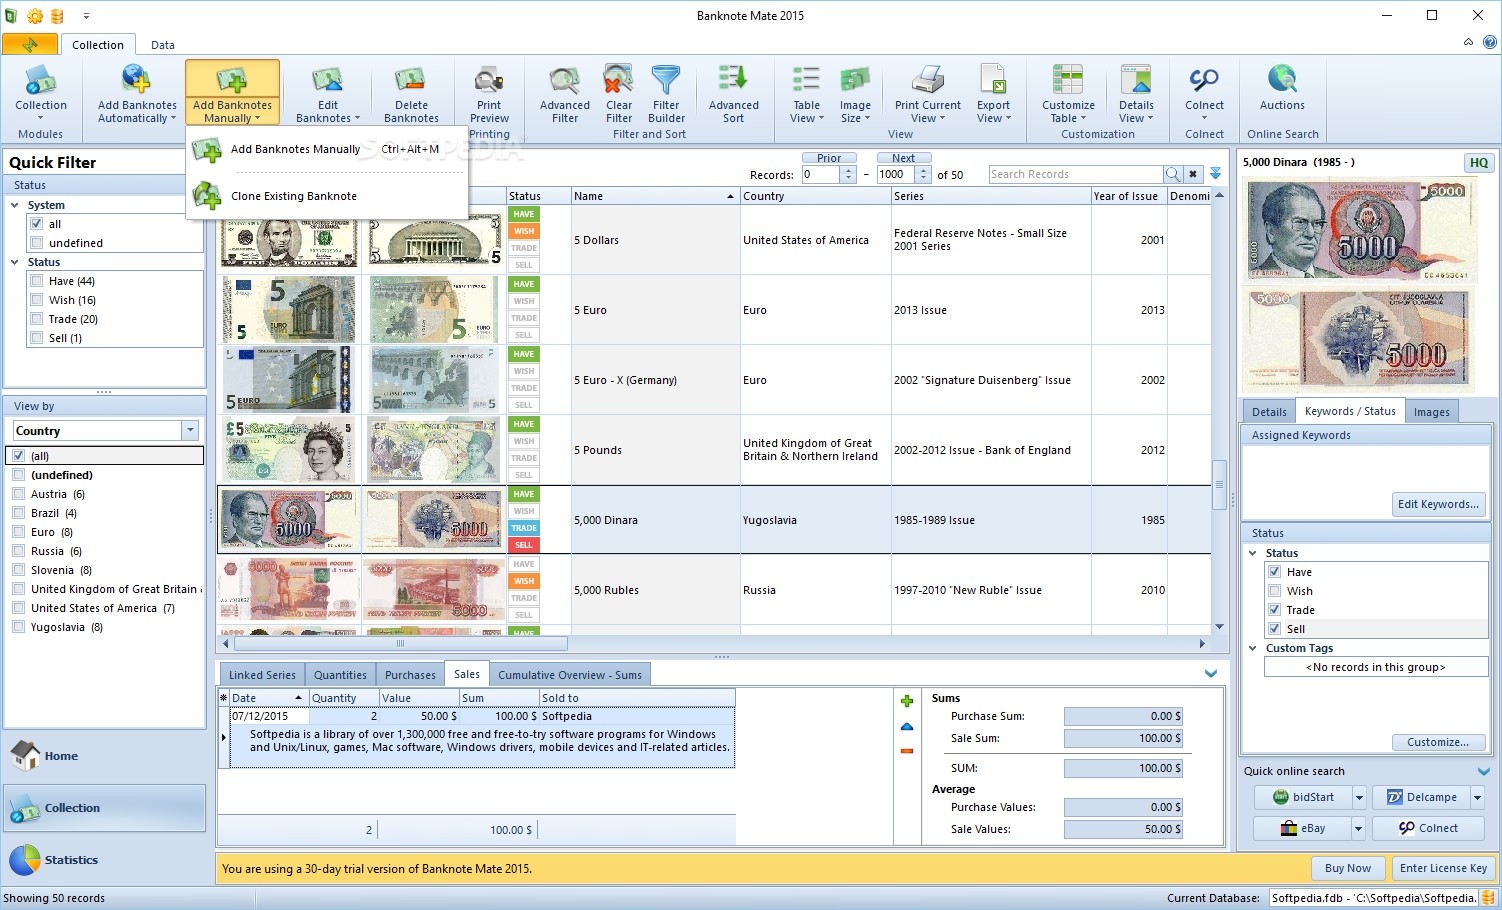Enable the Wish (16) status filter

click(37, 300)
